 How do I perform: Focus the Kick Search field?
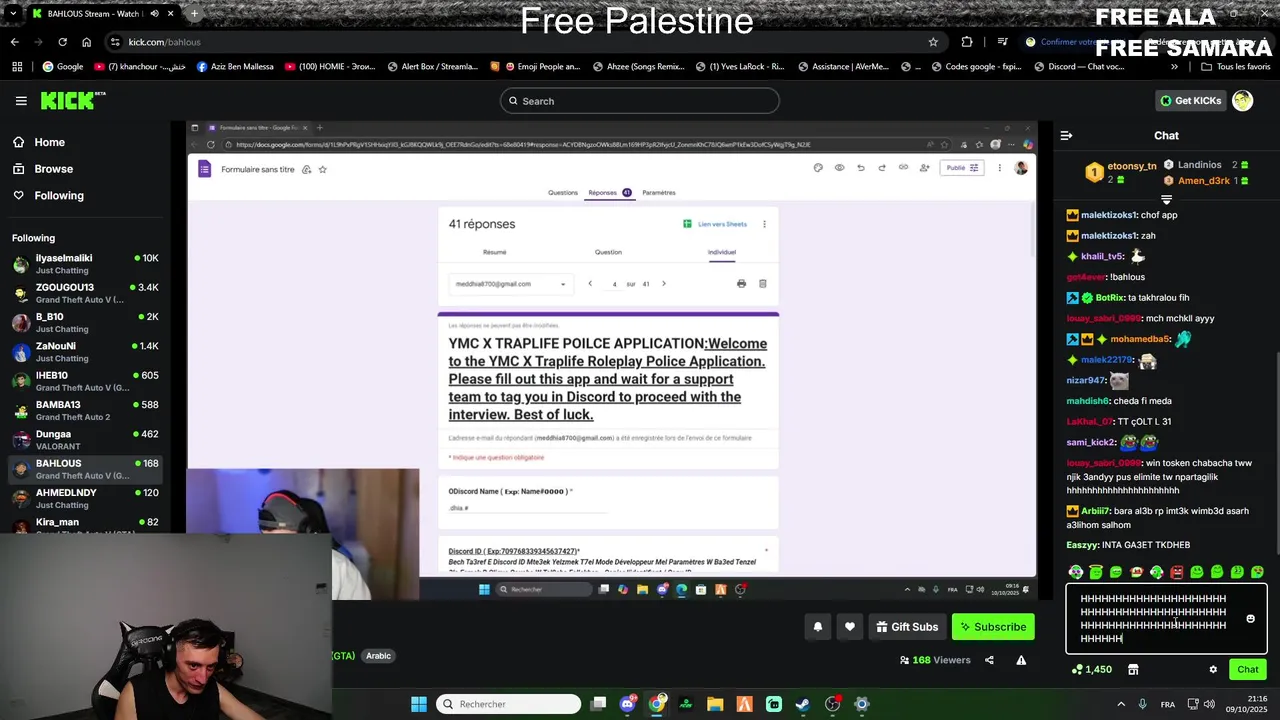point(640,101)
